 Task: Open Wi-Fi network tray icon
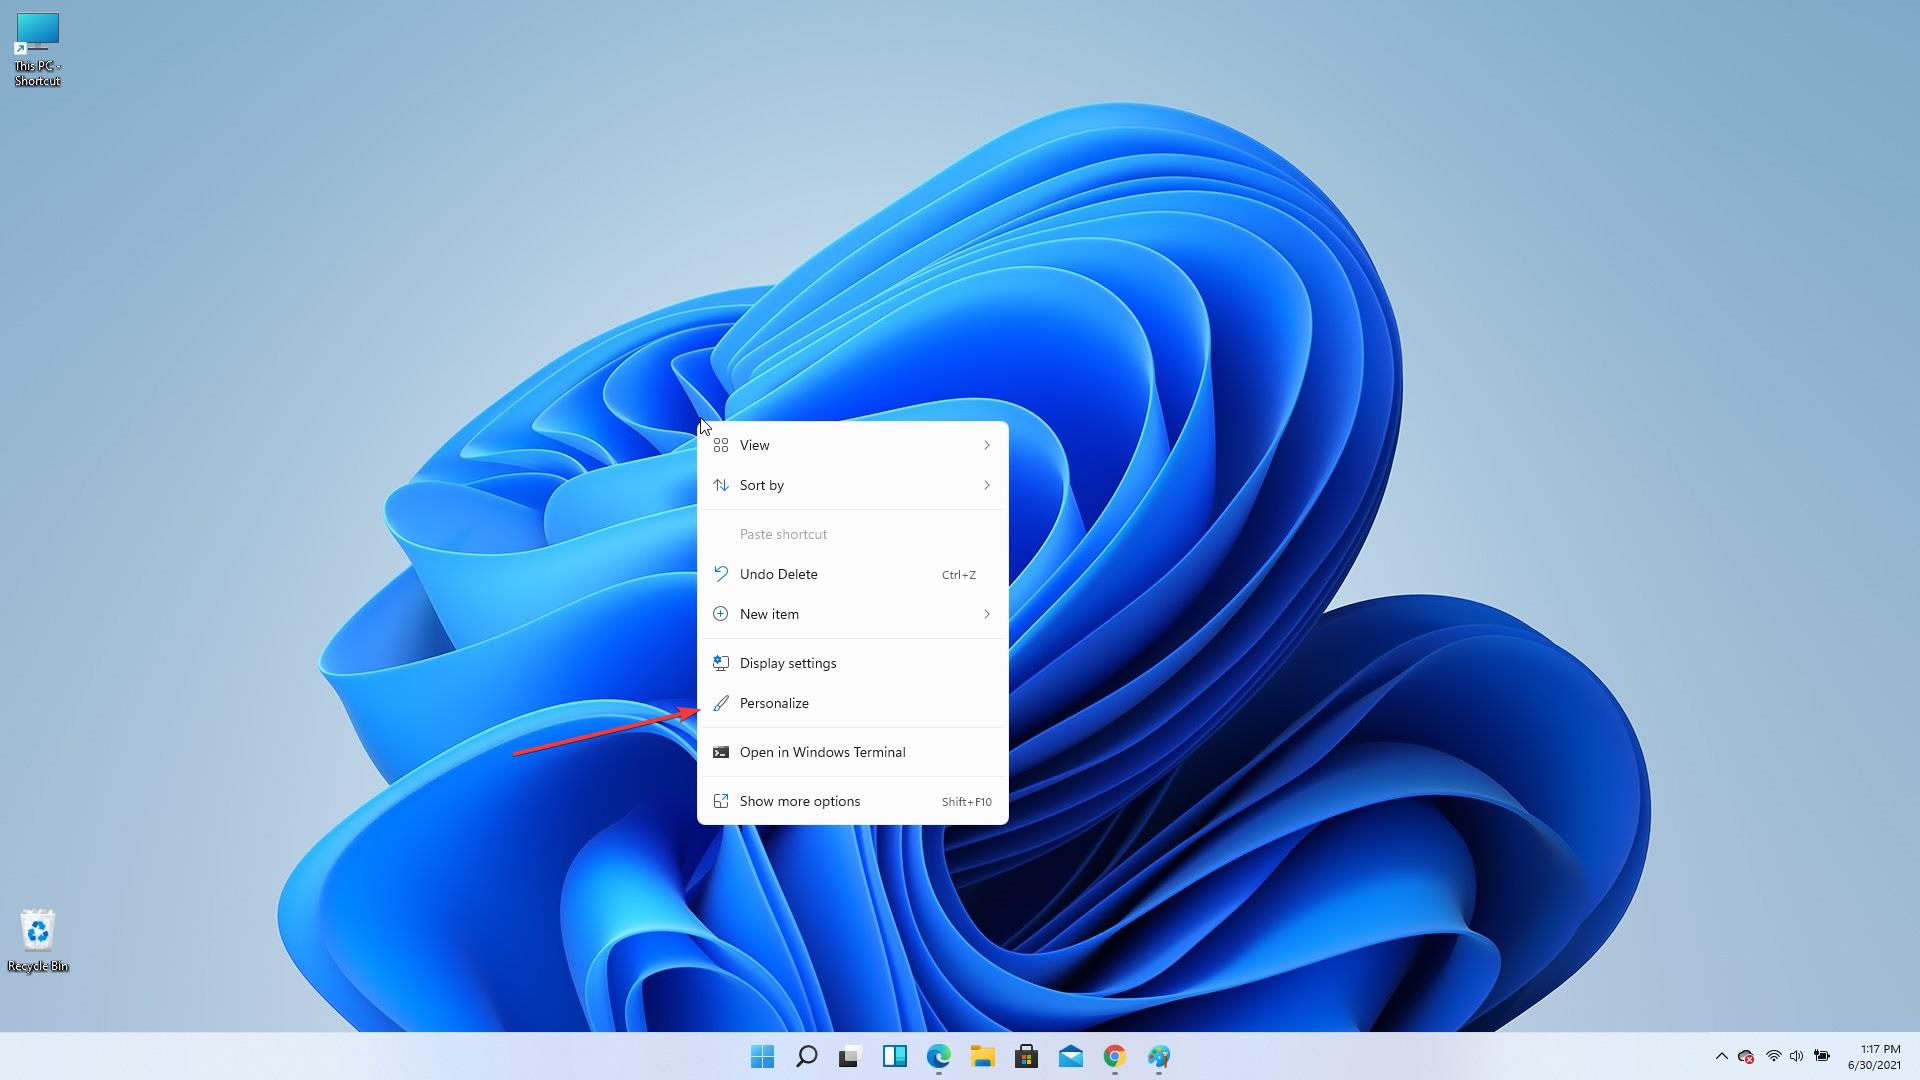click(x=1773, y=1056)
